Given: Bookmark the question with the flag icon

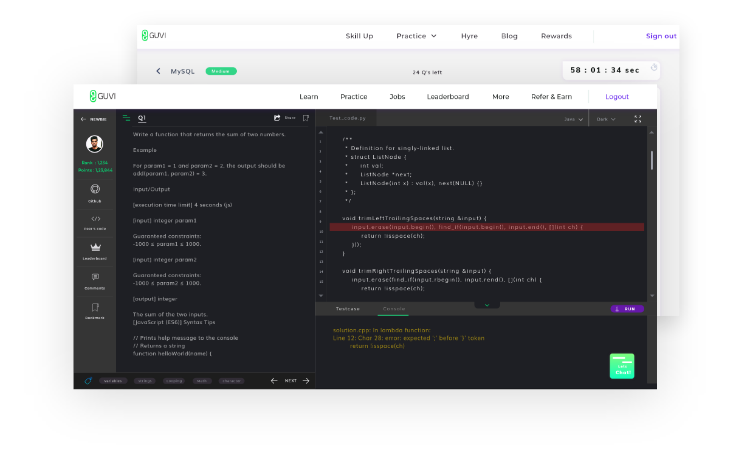Looking at the screenshot, I should point(306,118).
